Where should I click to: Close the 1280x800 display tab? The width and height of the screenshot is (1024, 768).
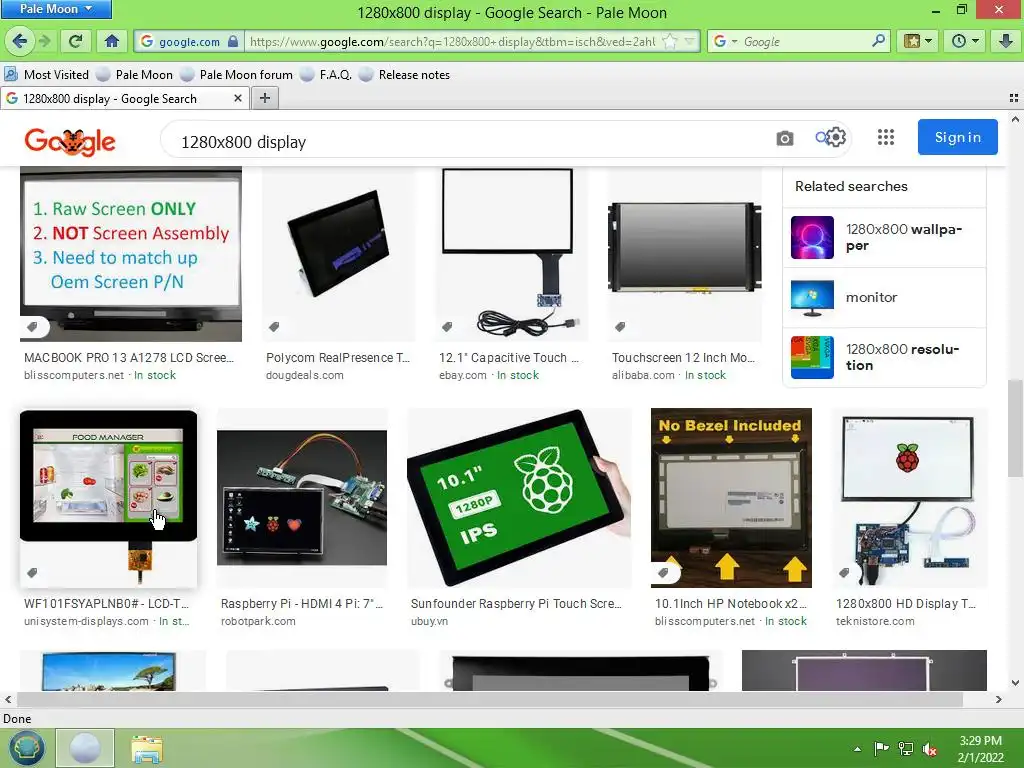[x=238, y=98]
